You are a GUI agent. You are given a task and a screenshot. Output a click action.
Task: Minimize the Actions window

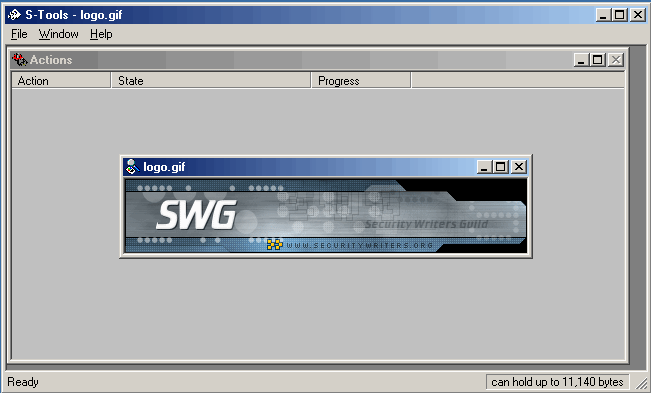pyautogui.click(x=581, y=60)
